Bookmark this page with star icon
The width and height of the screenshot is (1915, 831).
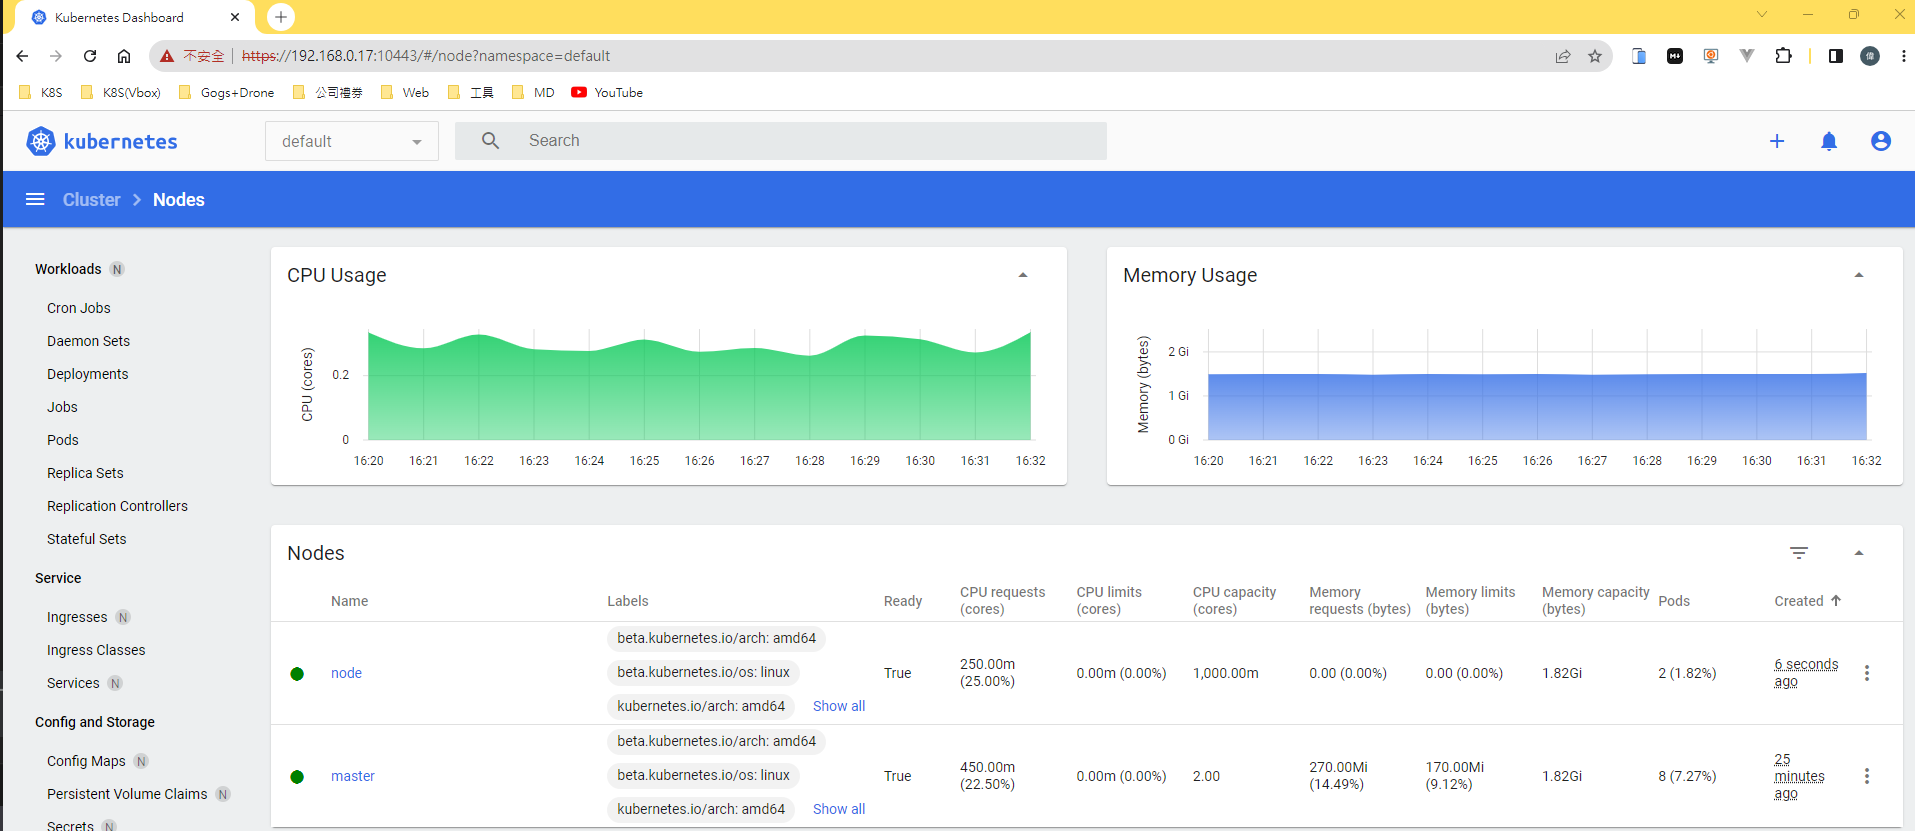(1595, 56)
